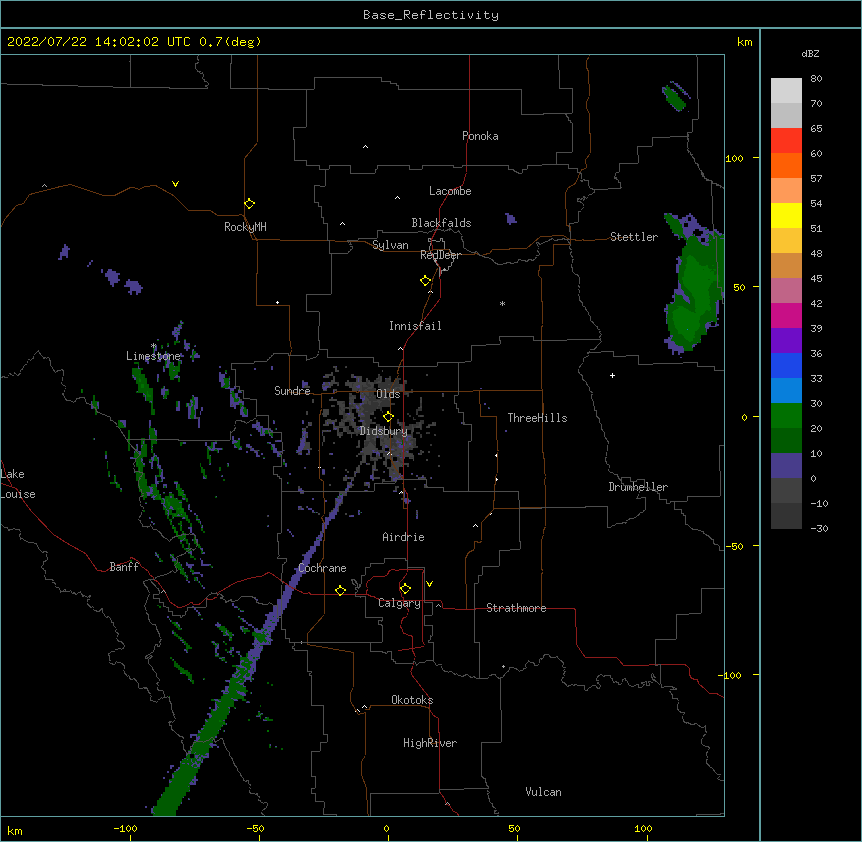The width and height of the screenshot is (862, 842).
Task: Click the Cochrane city label
Action: 322,568
